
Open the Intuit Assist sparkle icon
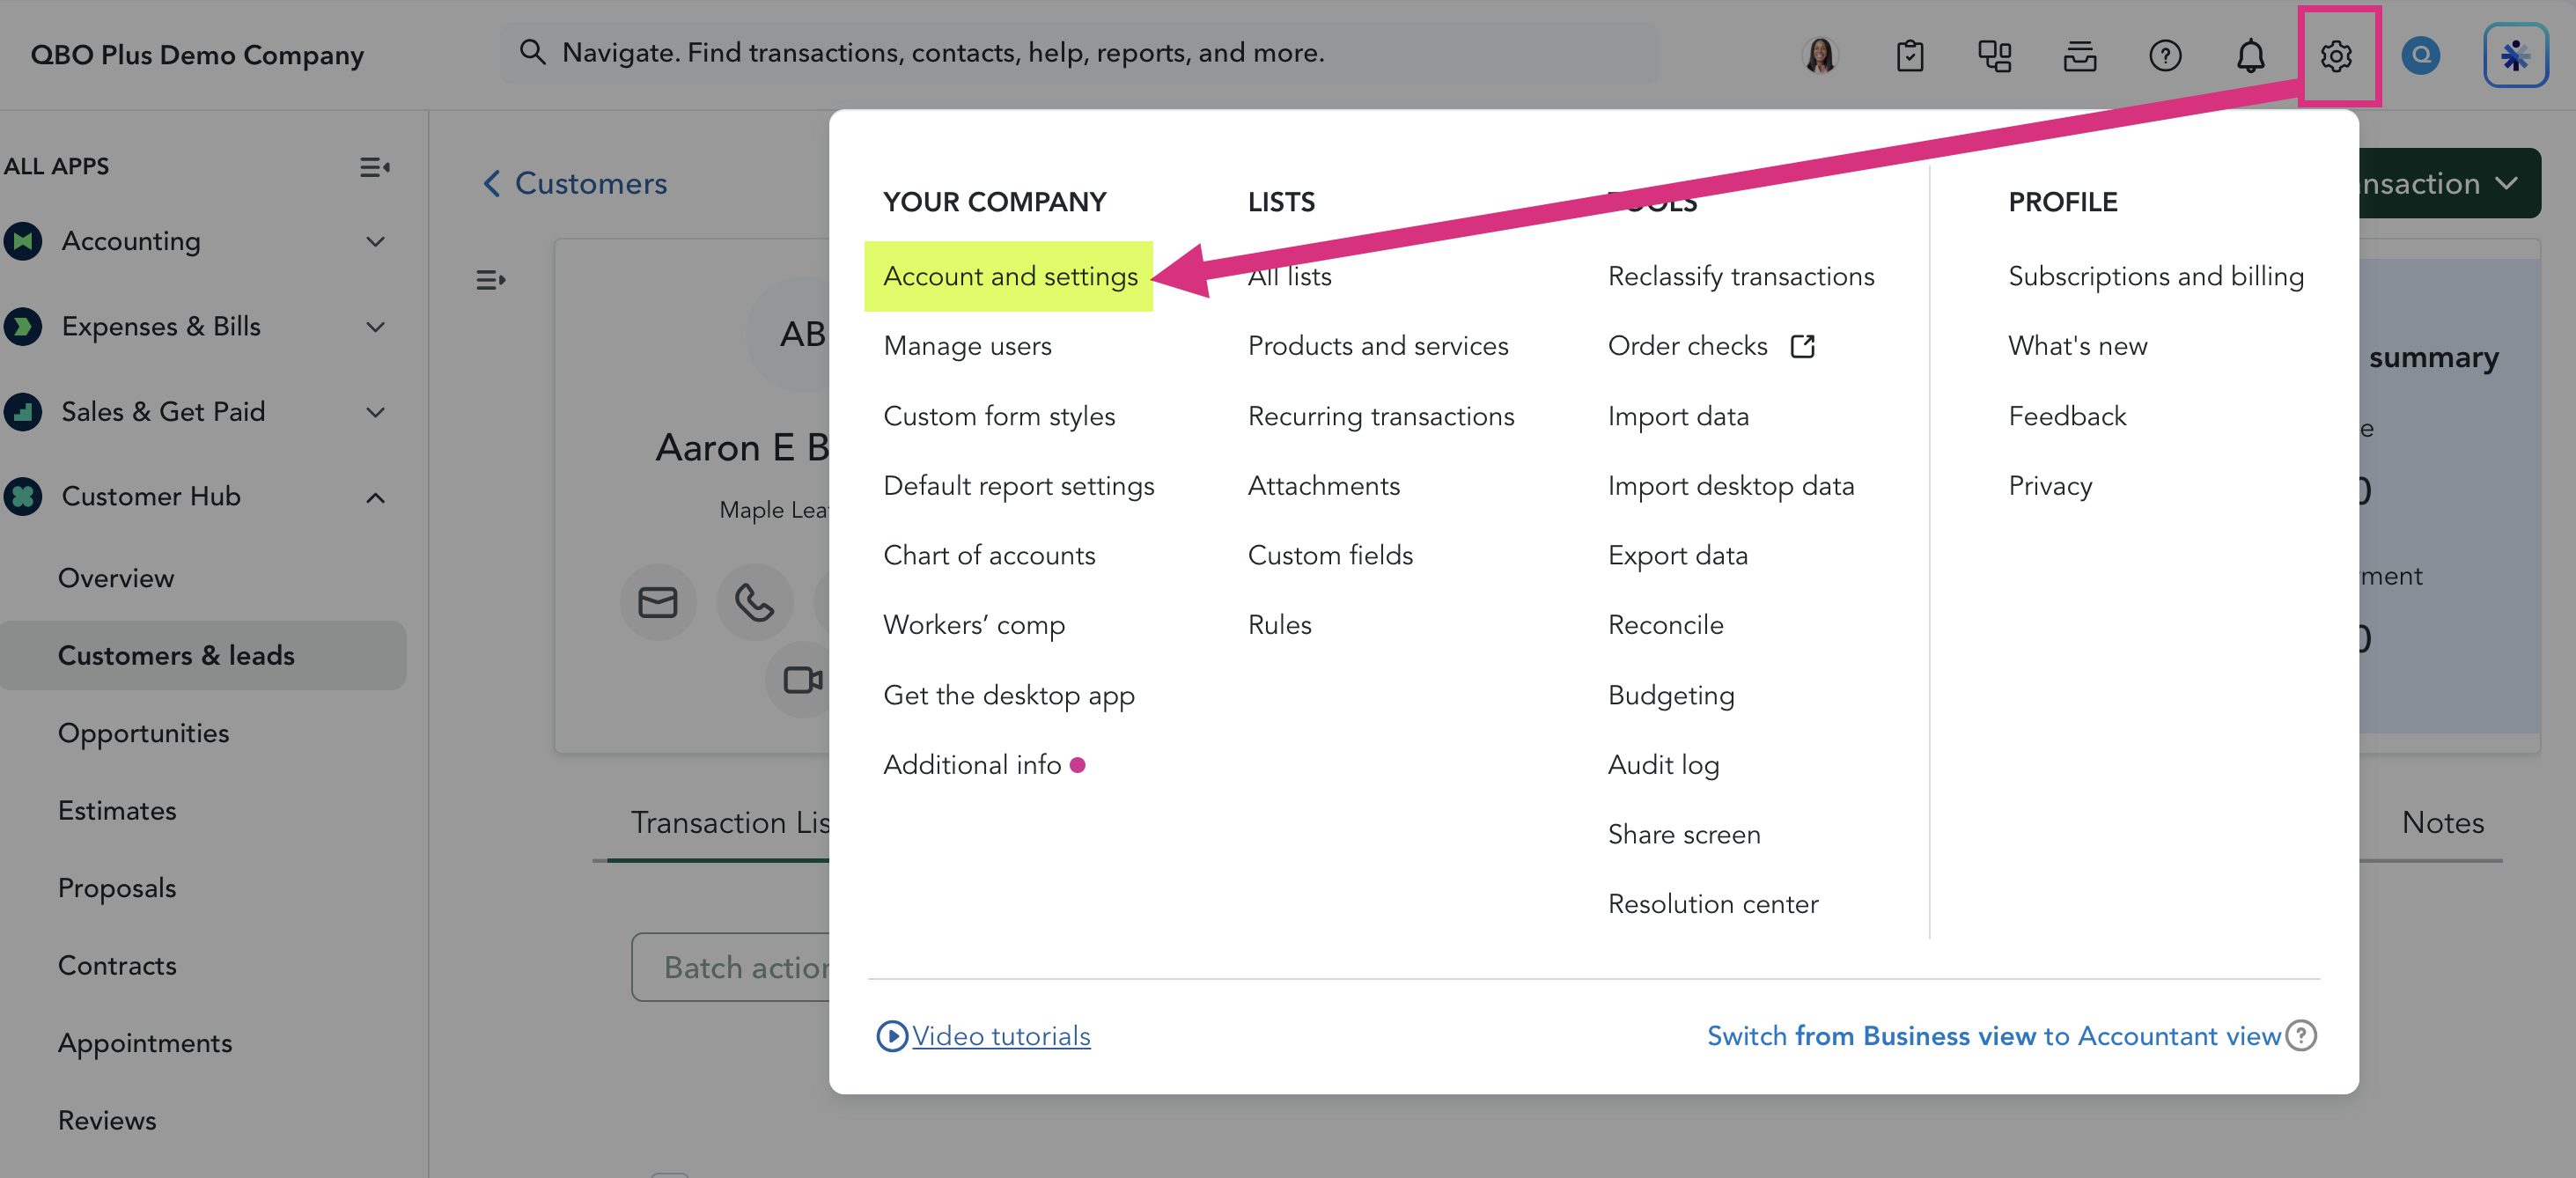2515,55
